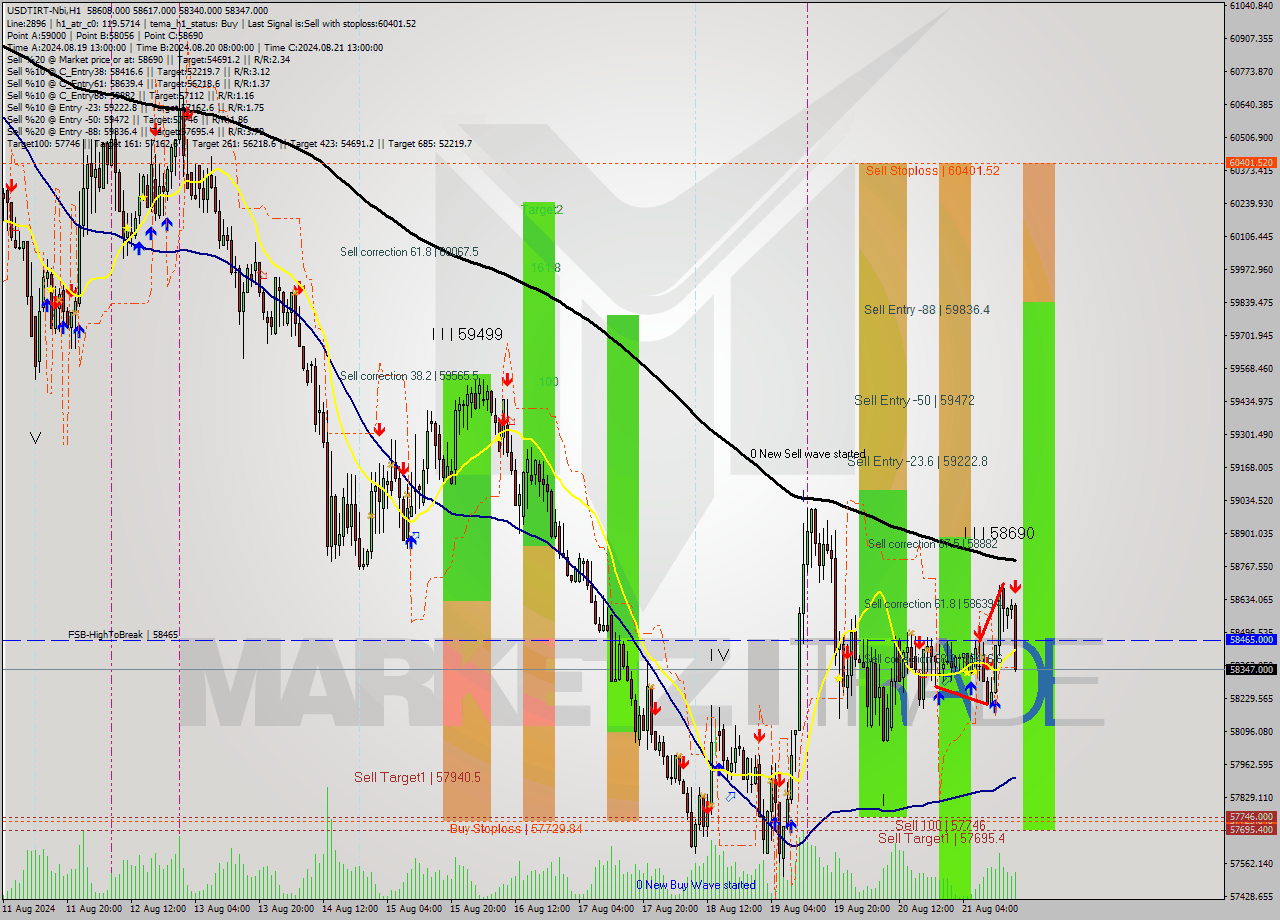Click the '15 Aug 20:00' time label
Screen dimensions: 1280x920
point(478,909)
